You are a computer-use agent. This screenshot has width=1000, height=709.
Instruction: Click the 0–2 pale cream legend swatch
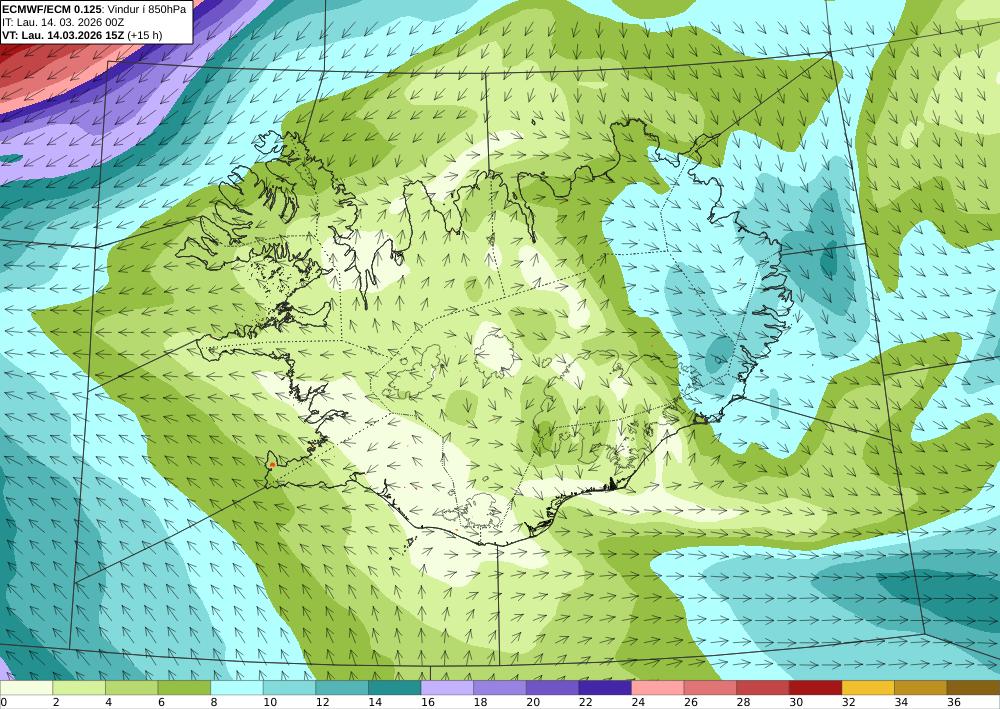[x=26, y=688]
